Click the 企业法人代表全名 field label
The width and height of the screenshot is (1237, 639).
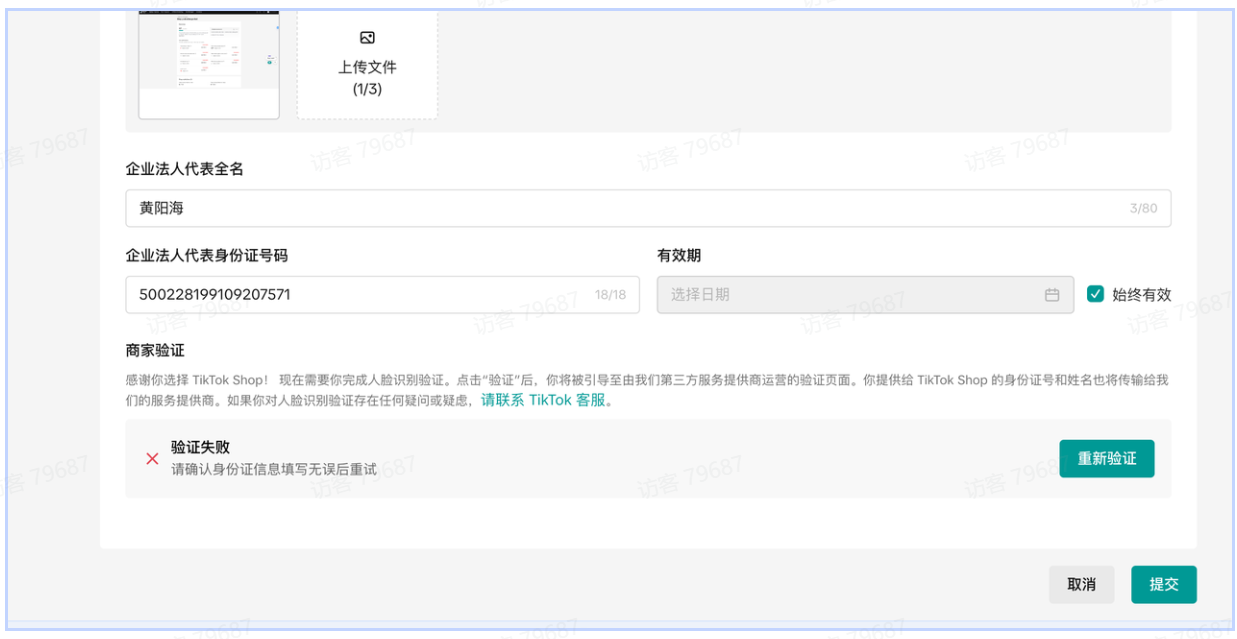click(x=184, y=169)
